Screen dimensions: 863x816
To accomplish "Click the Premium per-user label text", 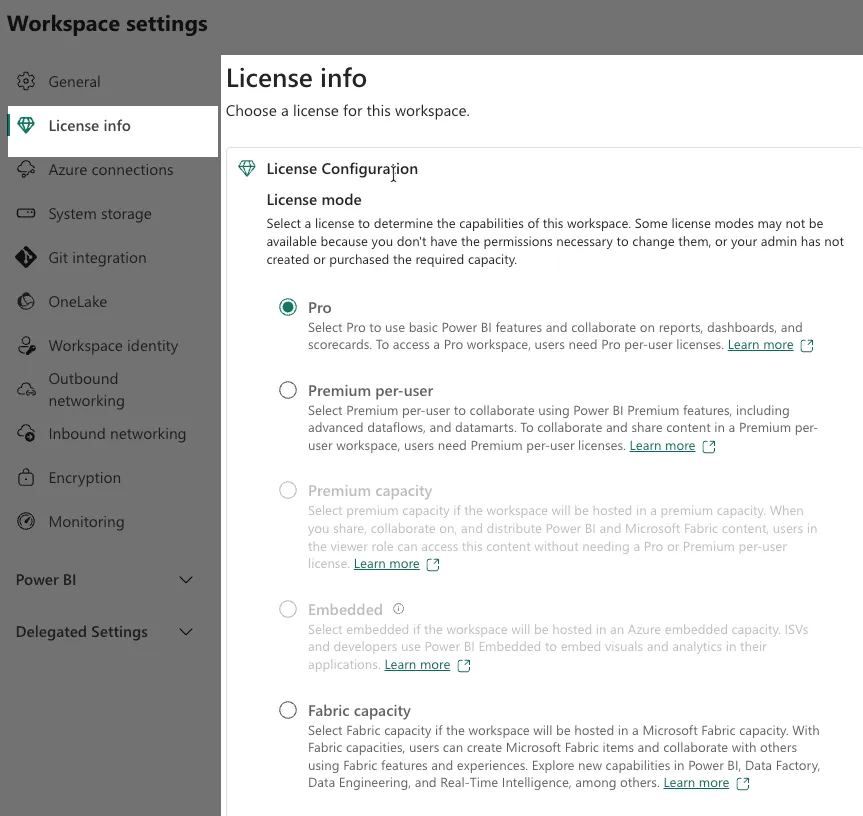I will point(370,391).
